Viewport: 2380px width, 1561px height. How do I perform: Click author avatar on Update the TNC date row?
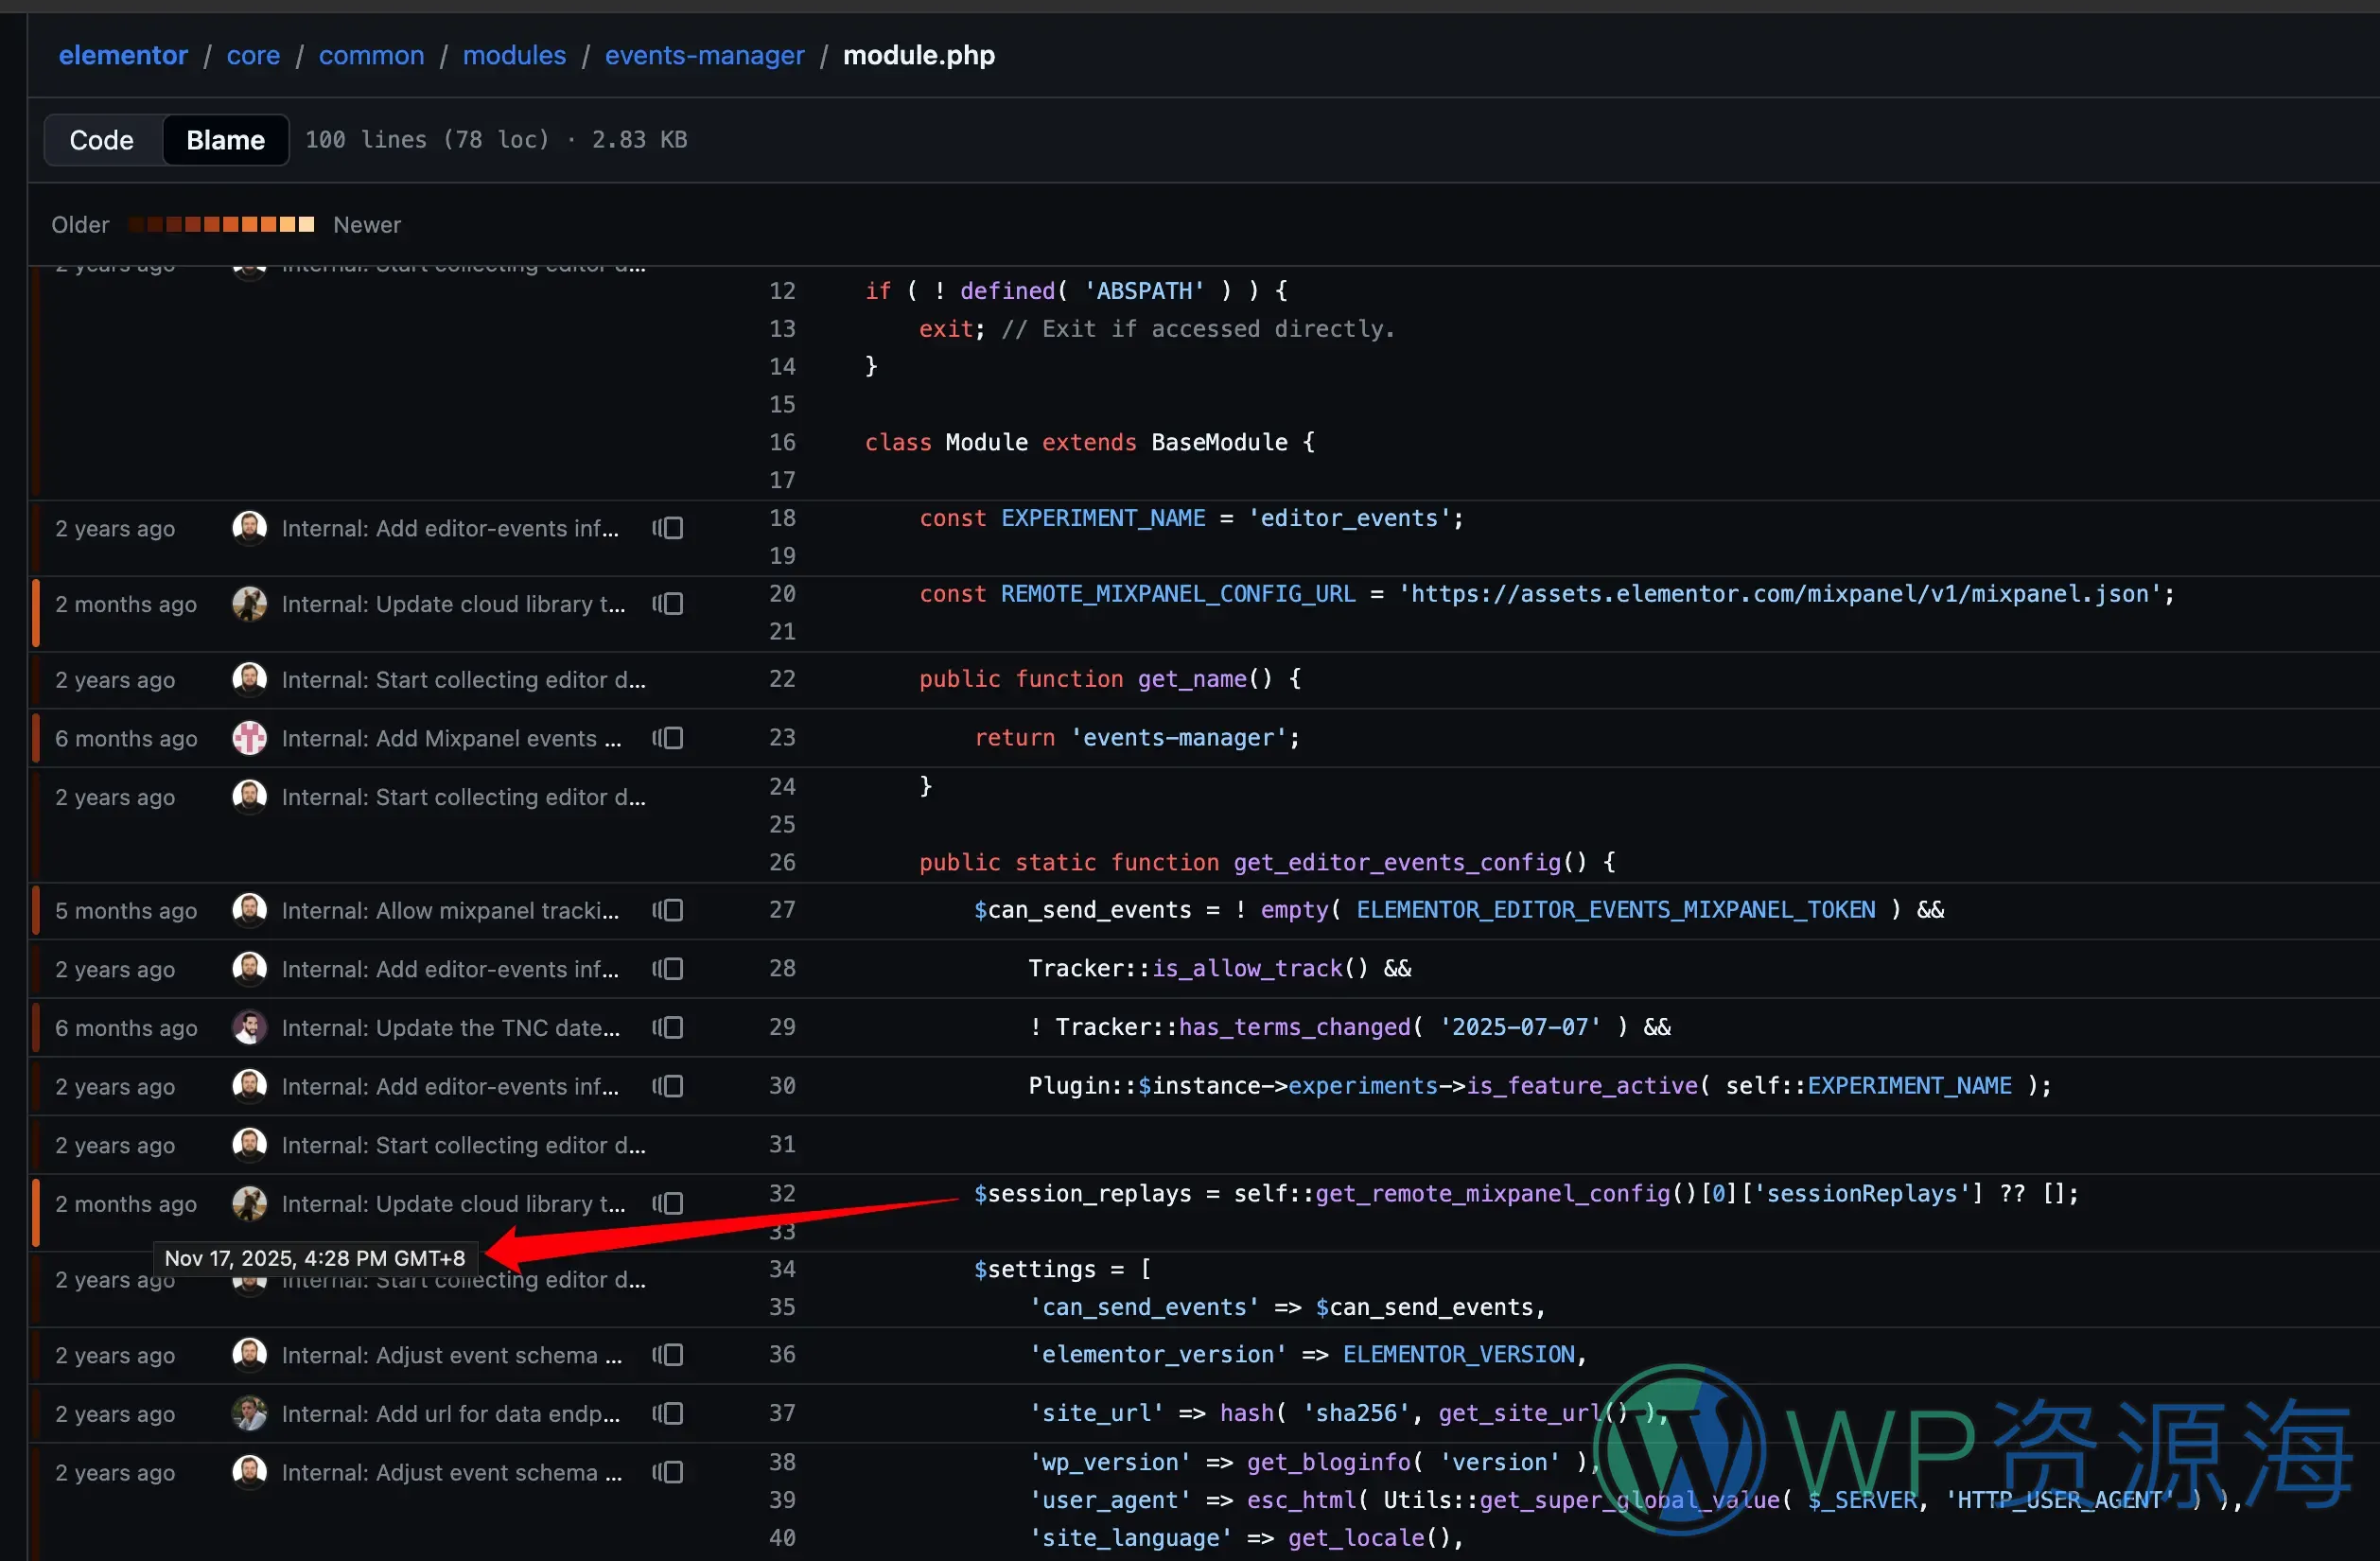tap(249, 1027)
